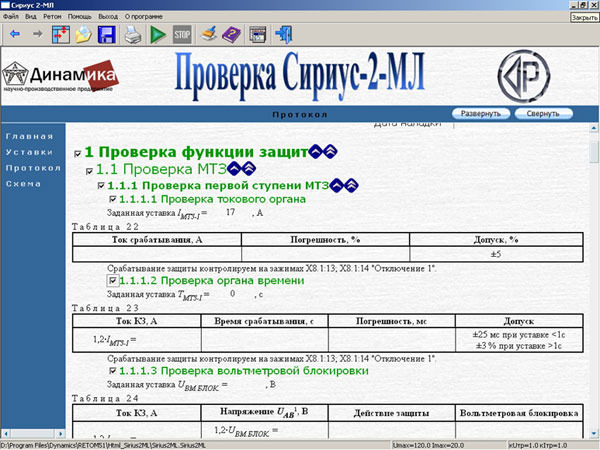Collapse section 1.1 Проверка МТЗ with arrow icon
The width and height of the screenshot is (600, 450).
point(233,170)
